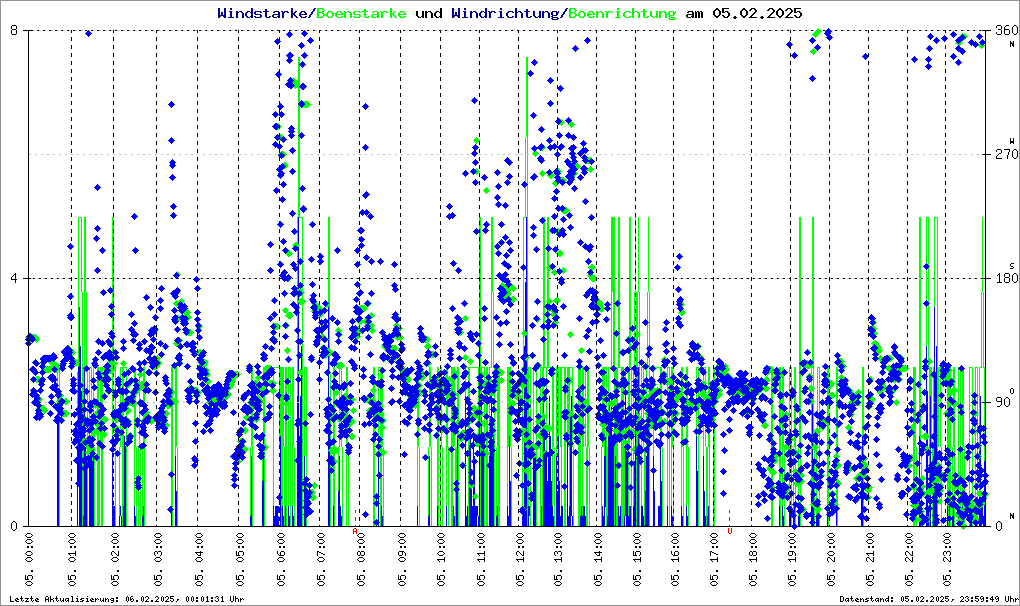1020x606 pixels.
Task: Click the "8" wind speed axis value
Action: (14, 31)
